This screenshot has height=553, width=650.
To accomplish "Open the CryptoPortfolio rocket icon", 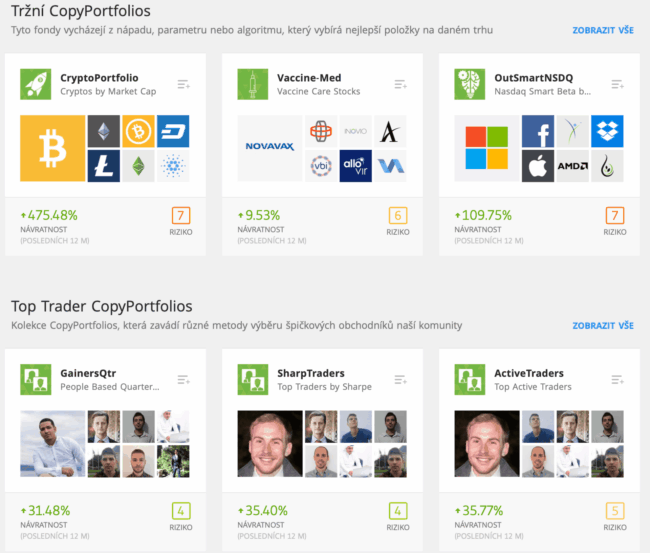I will [36, 84].
